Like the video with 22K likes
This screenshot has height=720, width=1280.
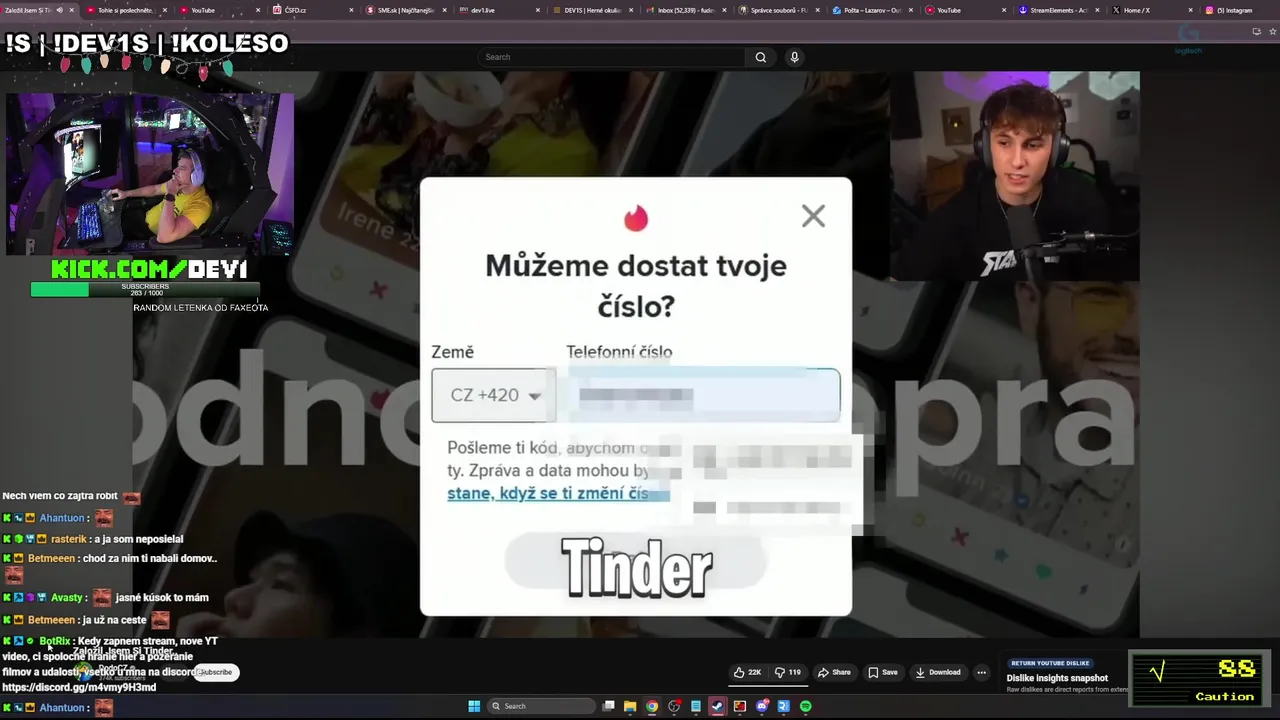747,672
